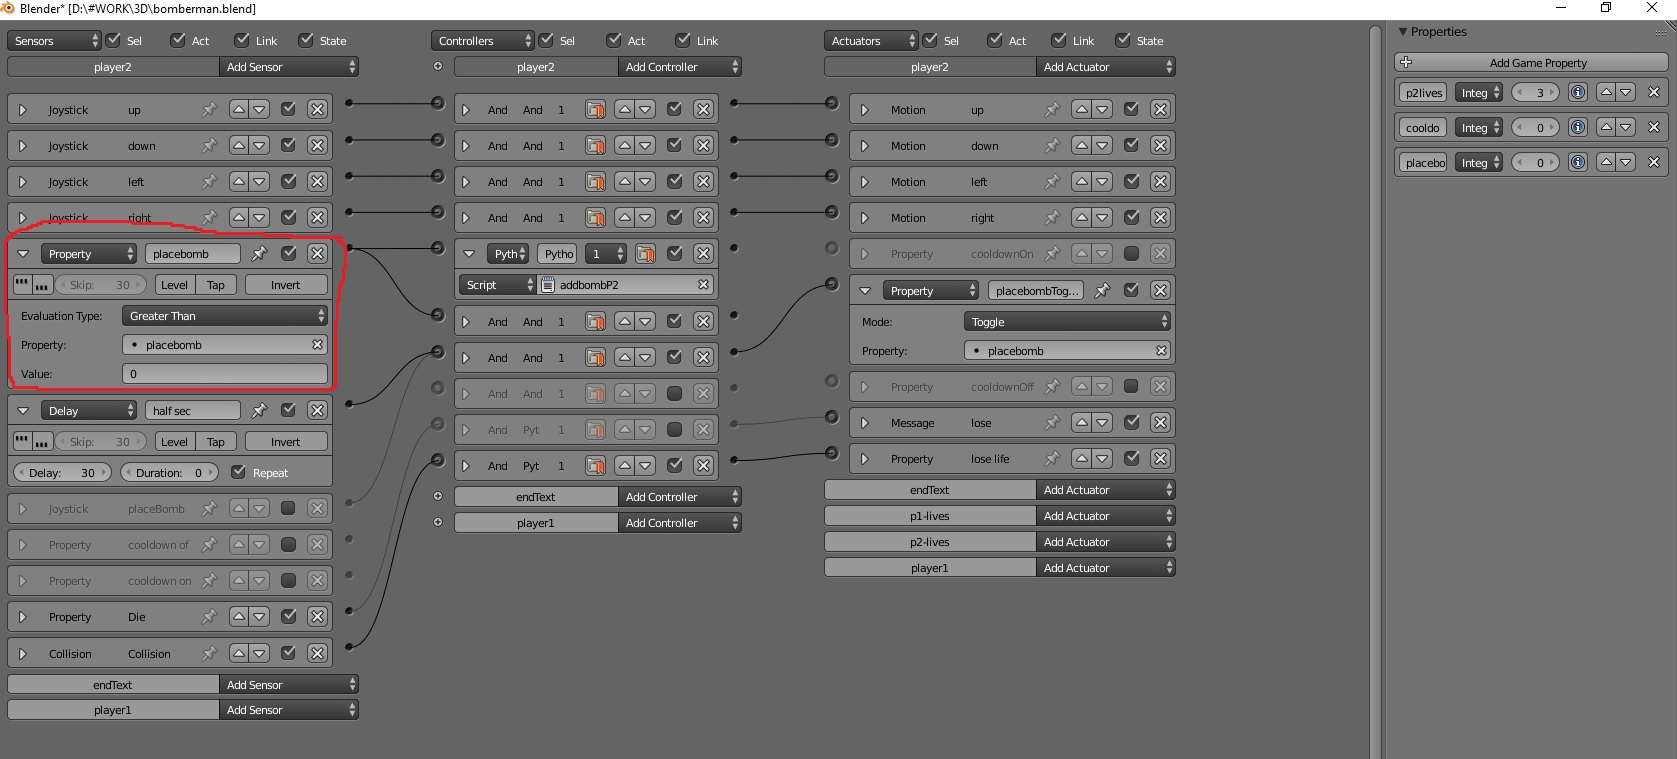Delete the cooldo game property
Image resolution: width=1677 pixels, height=759 pixels.
1654,128
